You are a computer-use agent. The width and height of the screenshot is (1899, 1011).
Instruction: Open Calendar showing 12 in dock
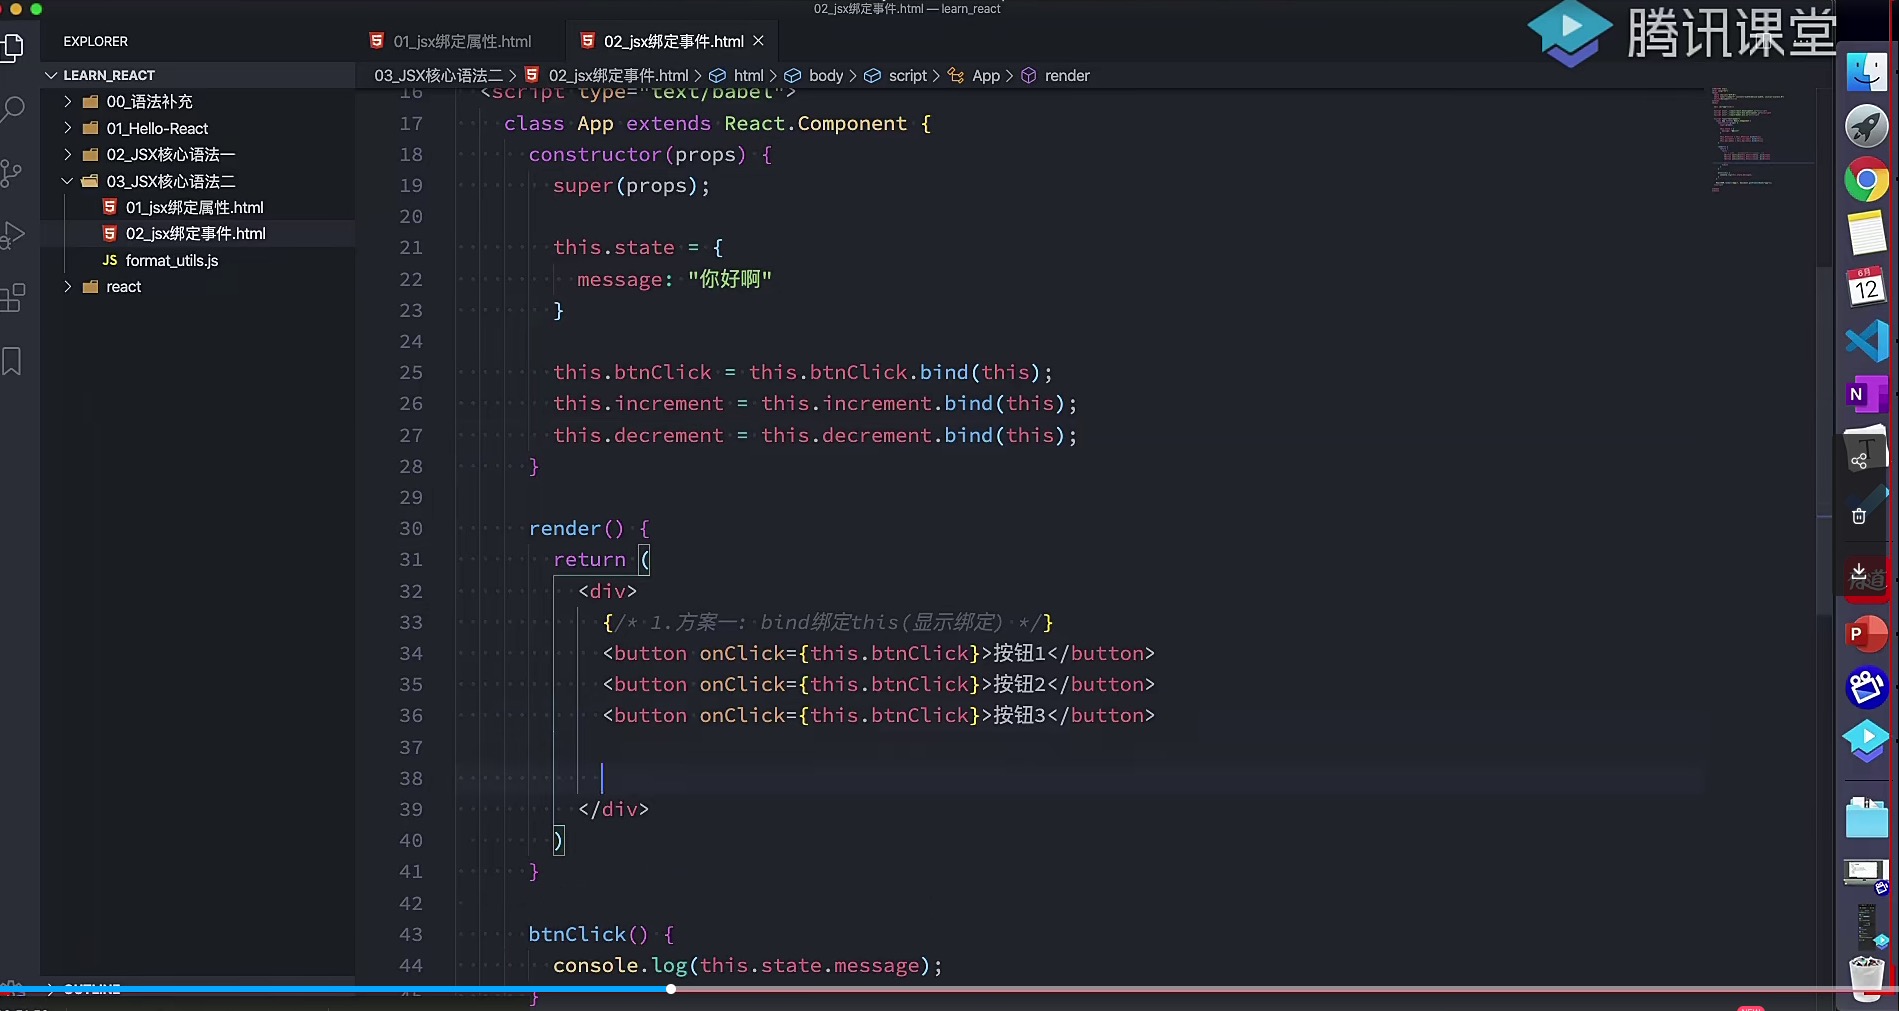point(1866,288)
